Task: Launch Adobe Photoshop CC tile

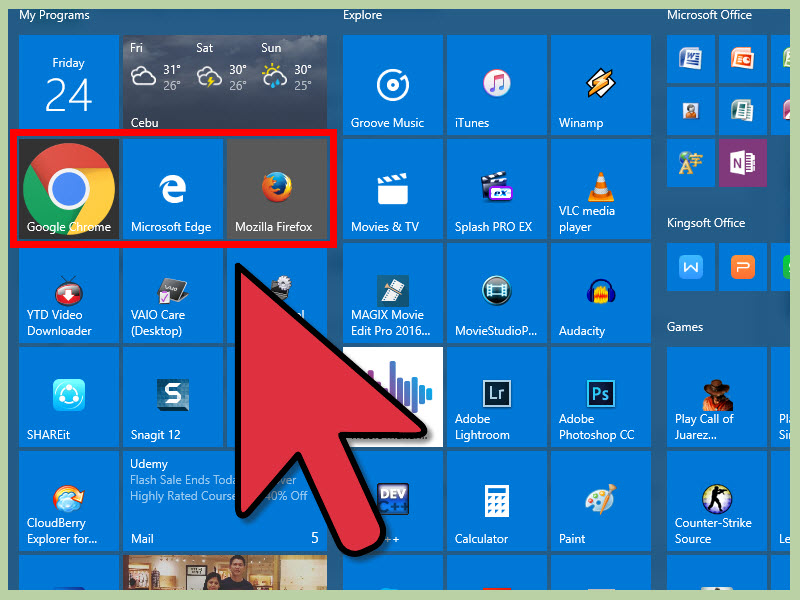Action: point(601,397)
